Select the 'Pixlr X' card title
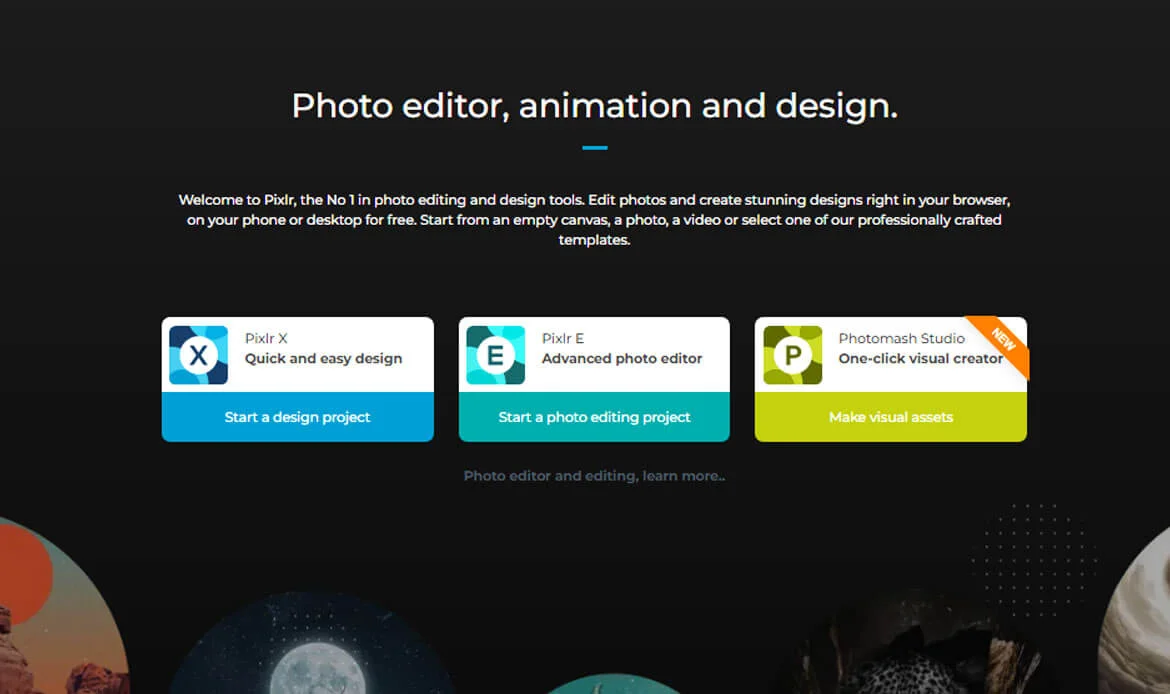Screen dimensions: 1170x694 pyautogui.click(x=266, y=339)
